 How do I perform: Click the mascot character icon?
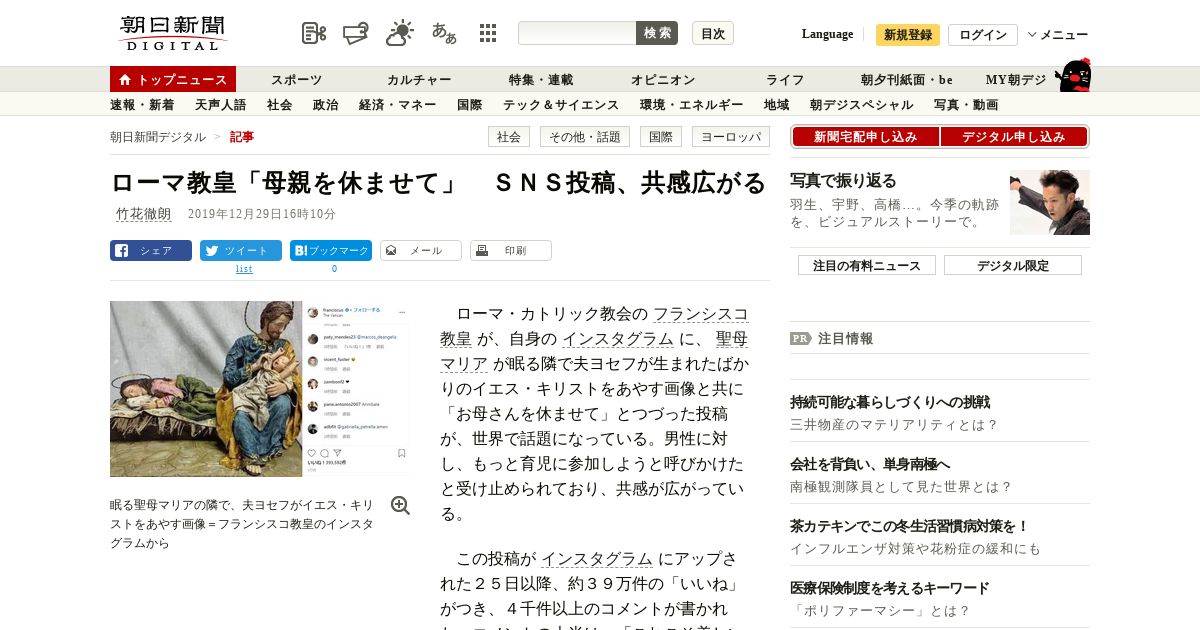point(1073,75)
